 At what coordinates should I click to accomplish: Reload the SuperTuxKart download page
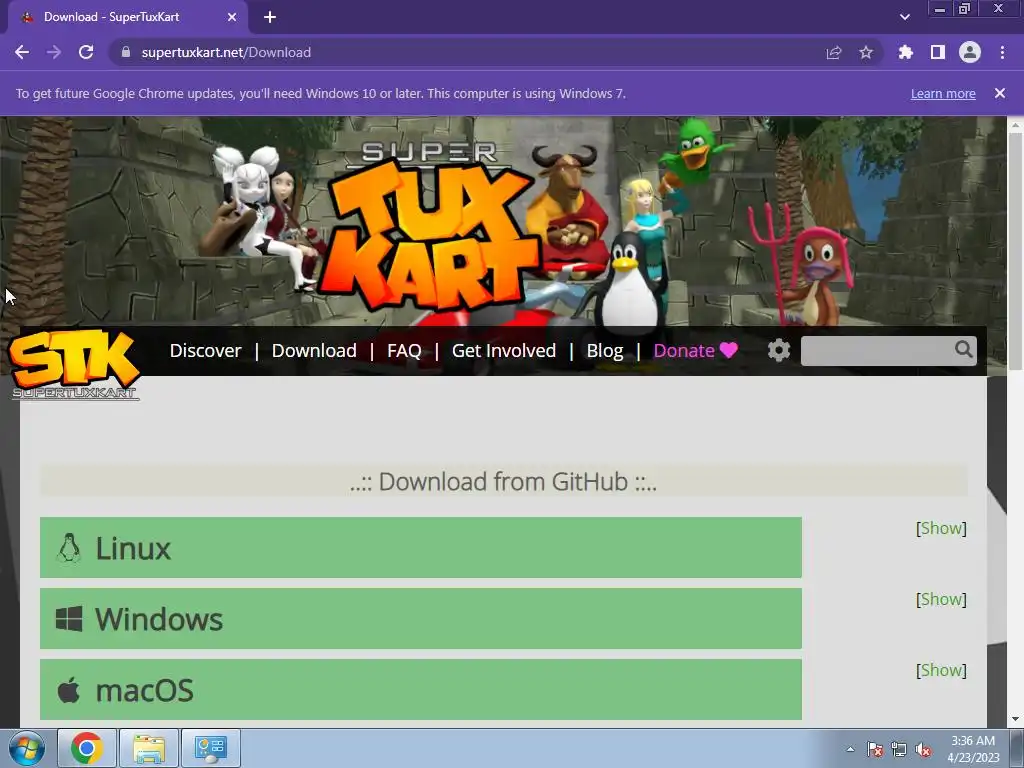pyautogui.click(x=86, y=52)
